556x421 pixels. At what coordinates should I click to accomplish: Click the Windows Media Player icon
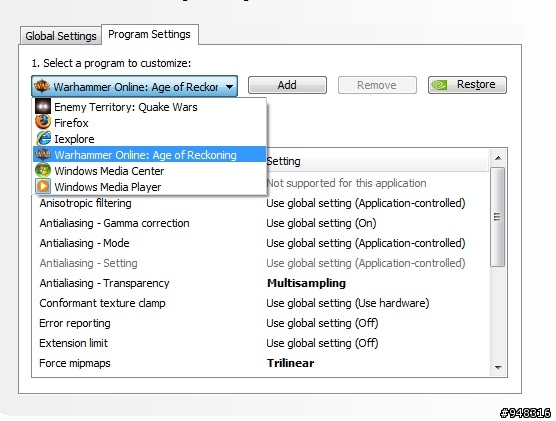coord(43,186)
